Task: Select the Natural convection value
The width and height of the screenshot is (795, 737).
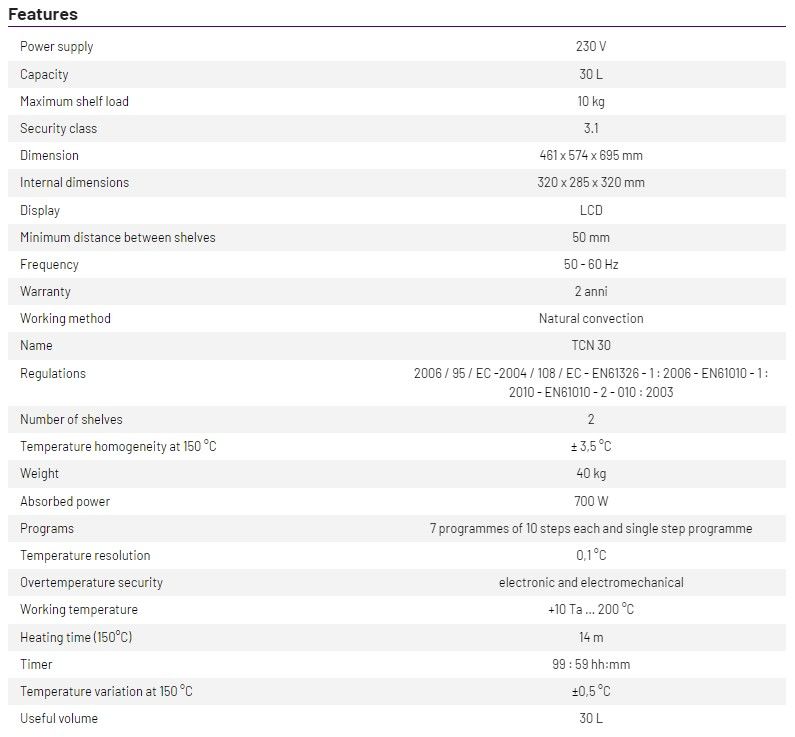Action: click(590, 318)
